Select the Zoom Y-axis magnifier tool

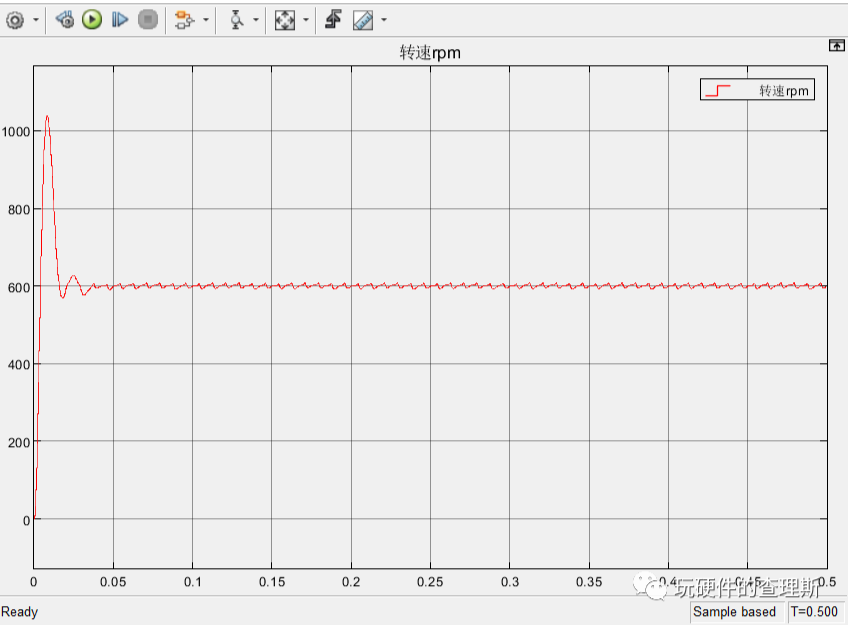pos(236,20)
